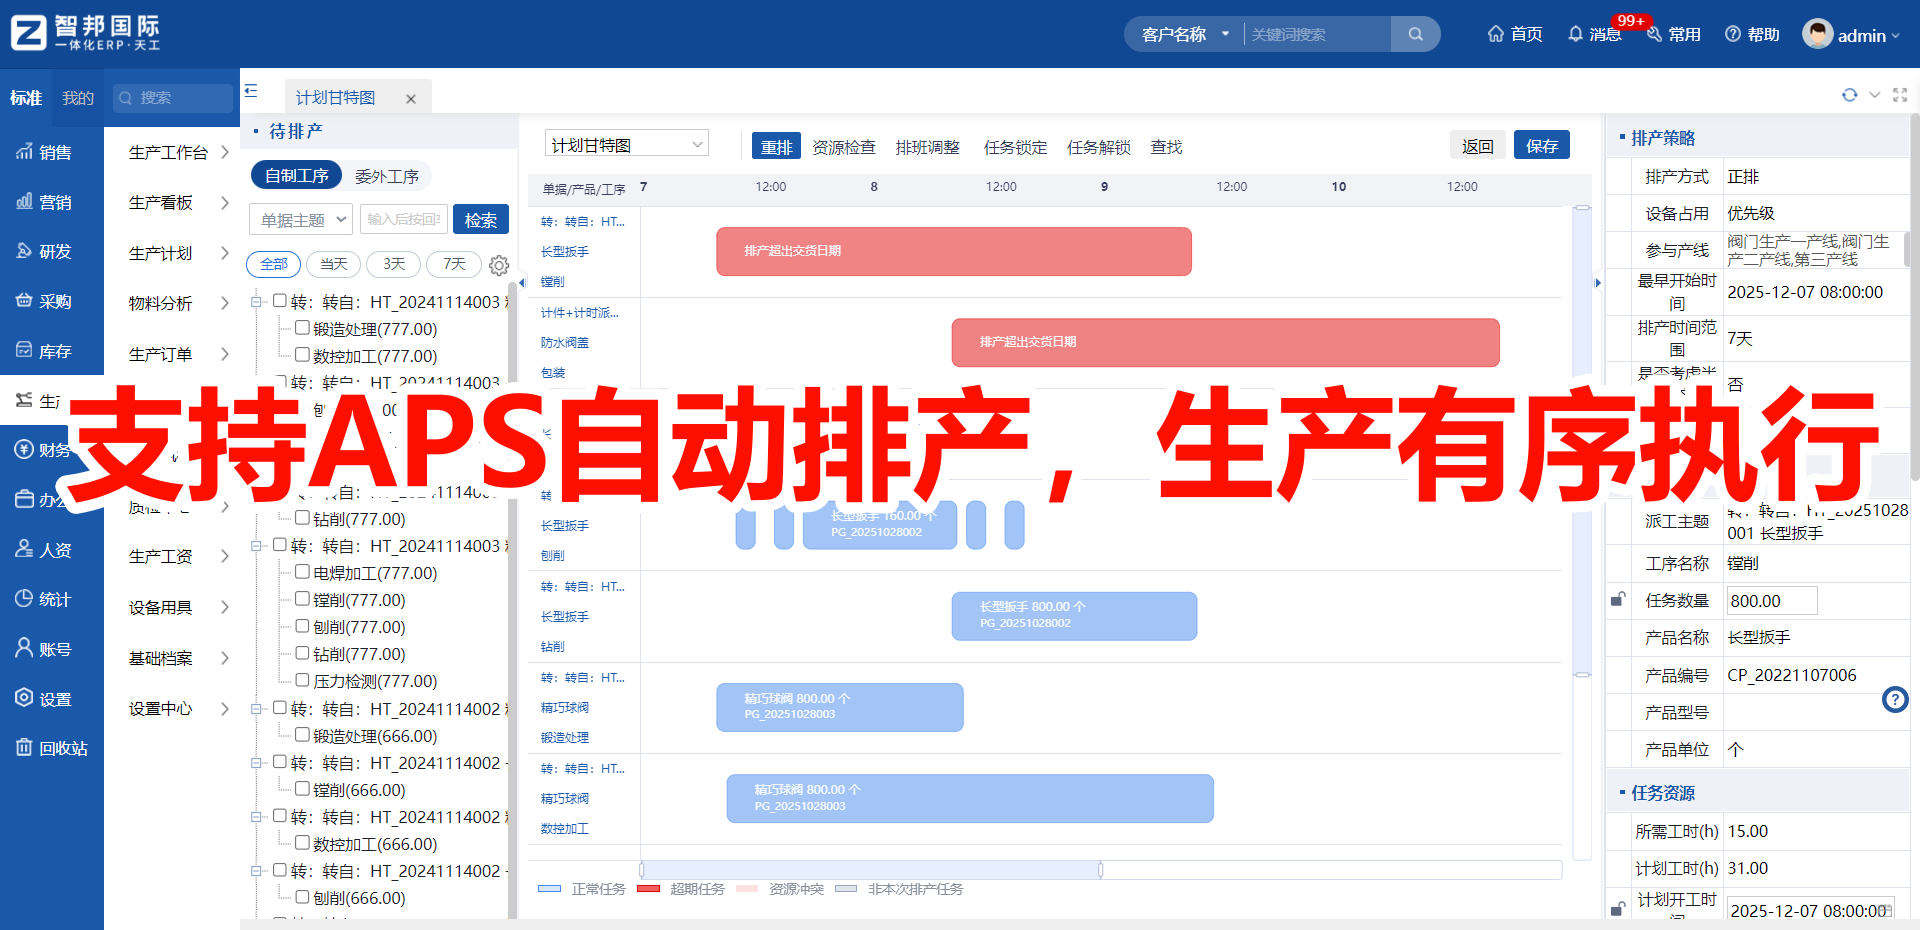Go to 首页 home icon
1920x930 pixels.
coord(1496,34)
